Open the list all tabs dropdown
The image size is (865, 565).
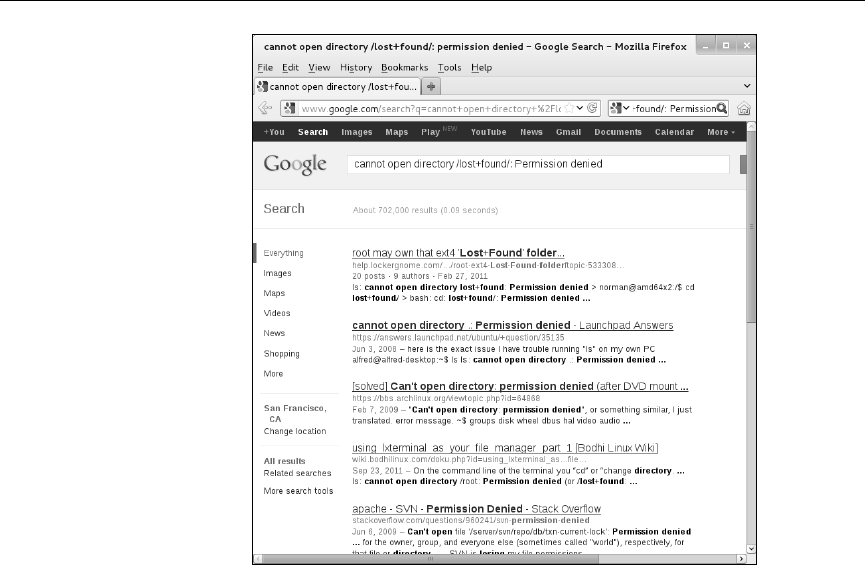[x=747, y=86]
